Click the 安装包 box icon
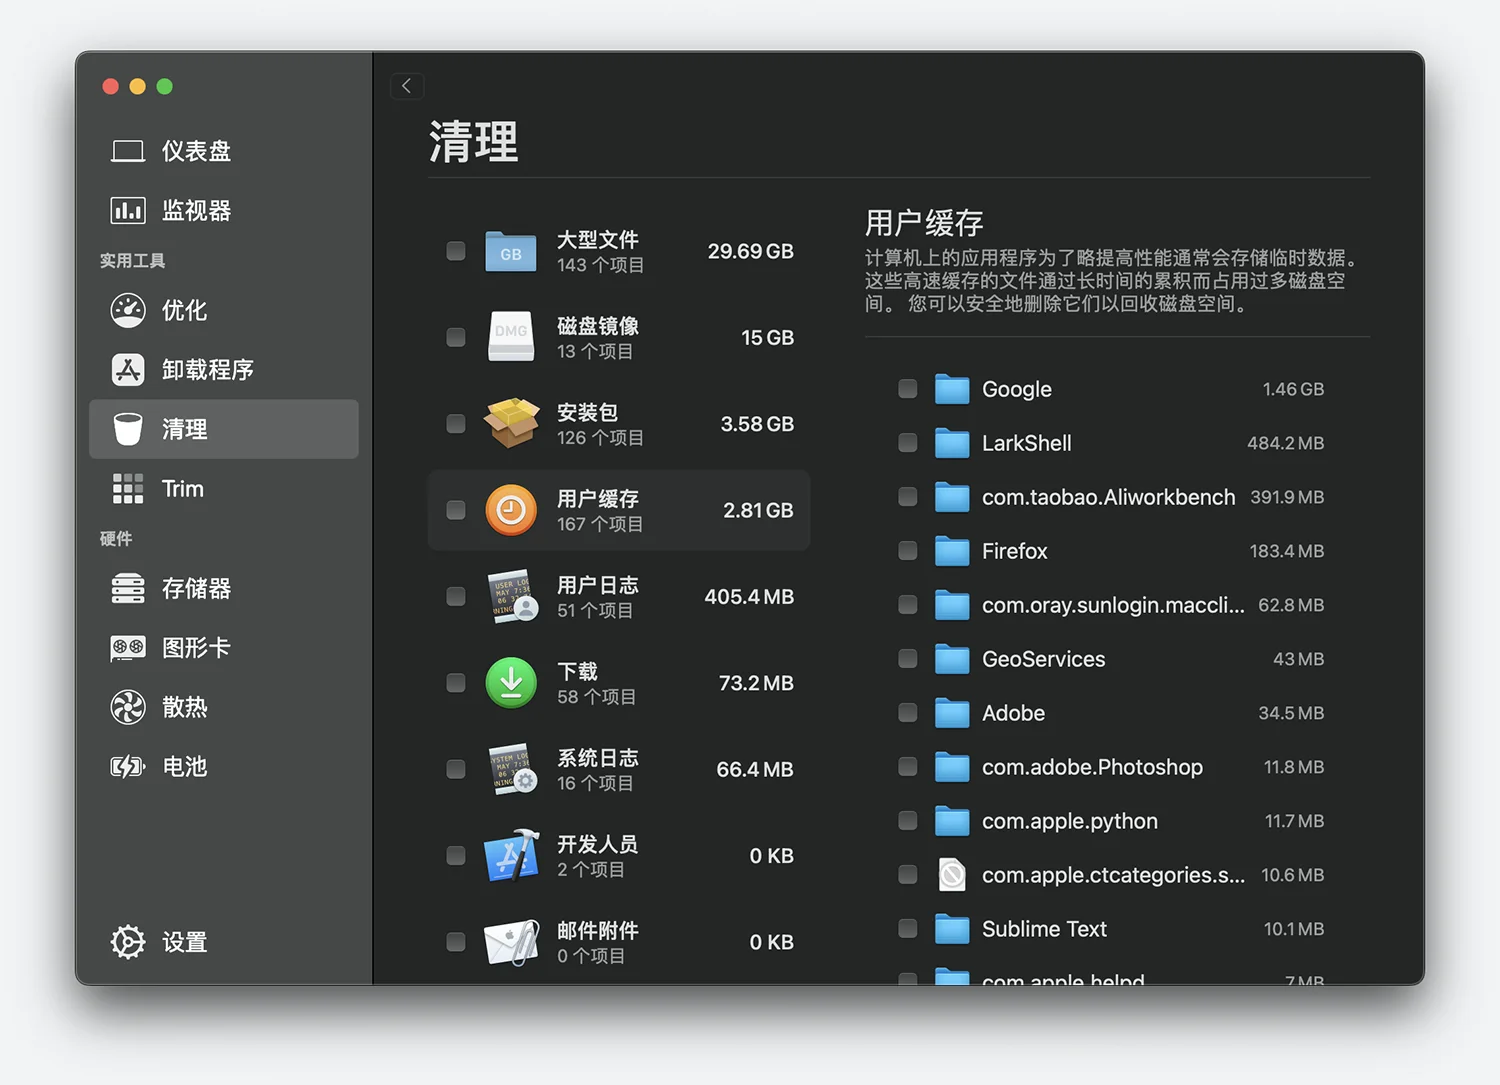 511,423
